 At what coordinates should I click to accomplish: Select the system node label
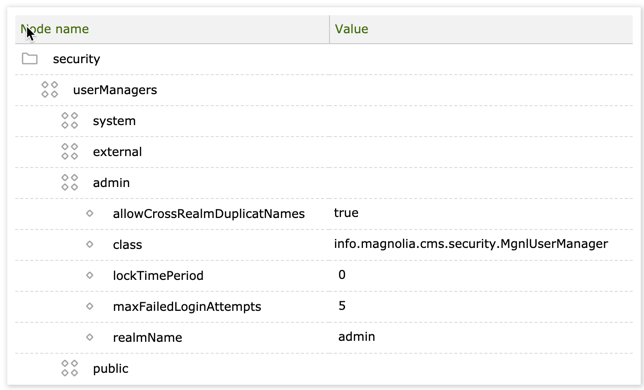[114, 121]
